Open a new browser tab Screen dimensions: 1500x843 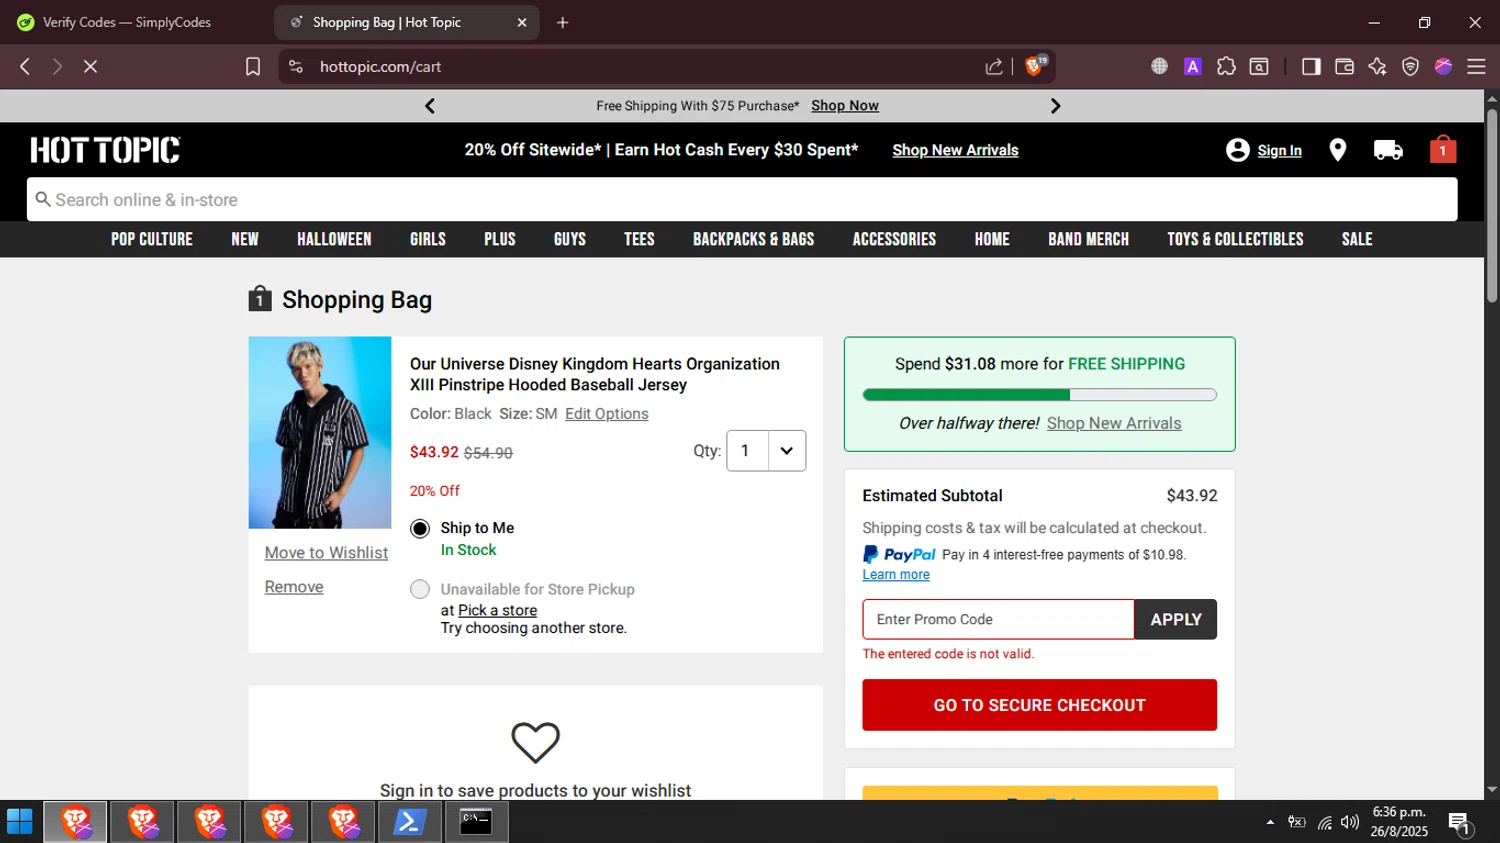pyautogui.click(x=563, y=22)
